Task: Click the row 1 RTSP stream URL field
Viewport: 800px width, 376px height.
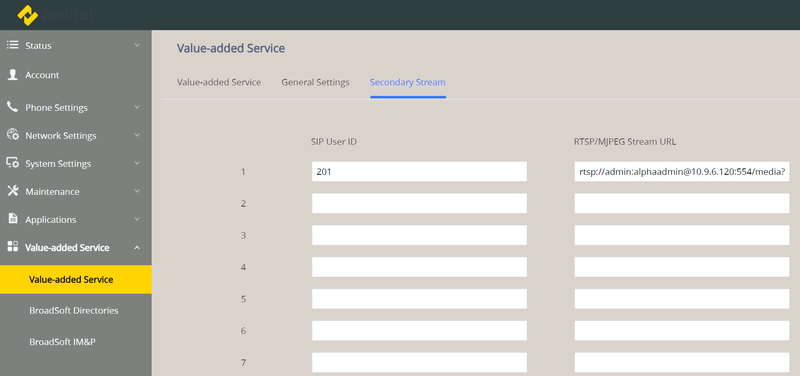Action: [x=682, y=171]
